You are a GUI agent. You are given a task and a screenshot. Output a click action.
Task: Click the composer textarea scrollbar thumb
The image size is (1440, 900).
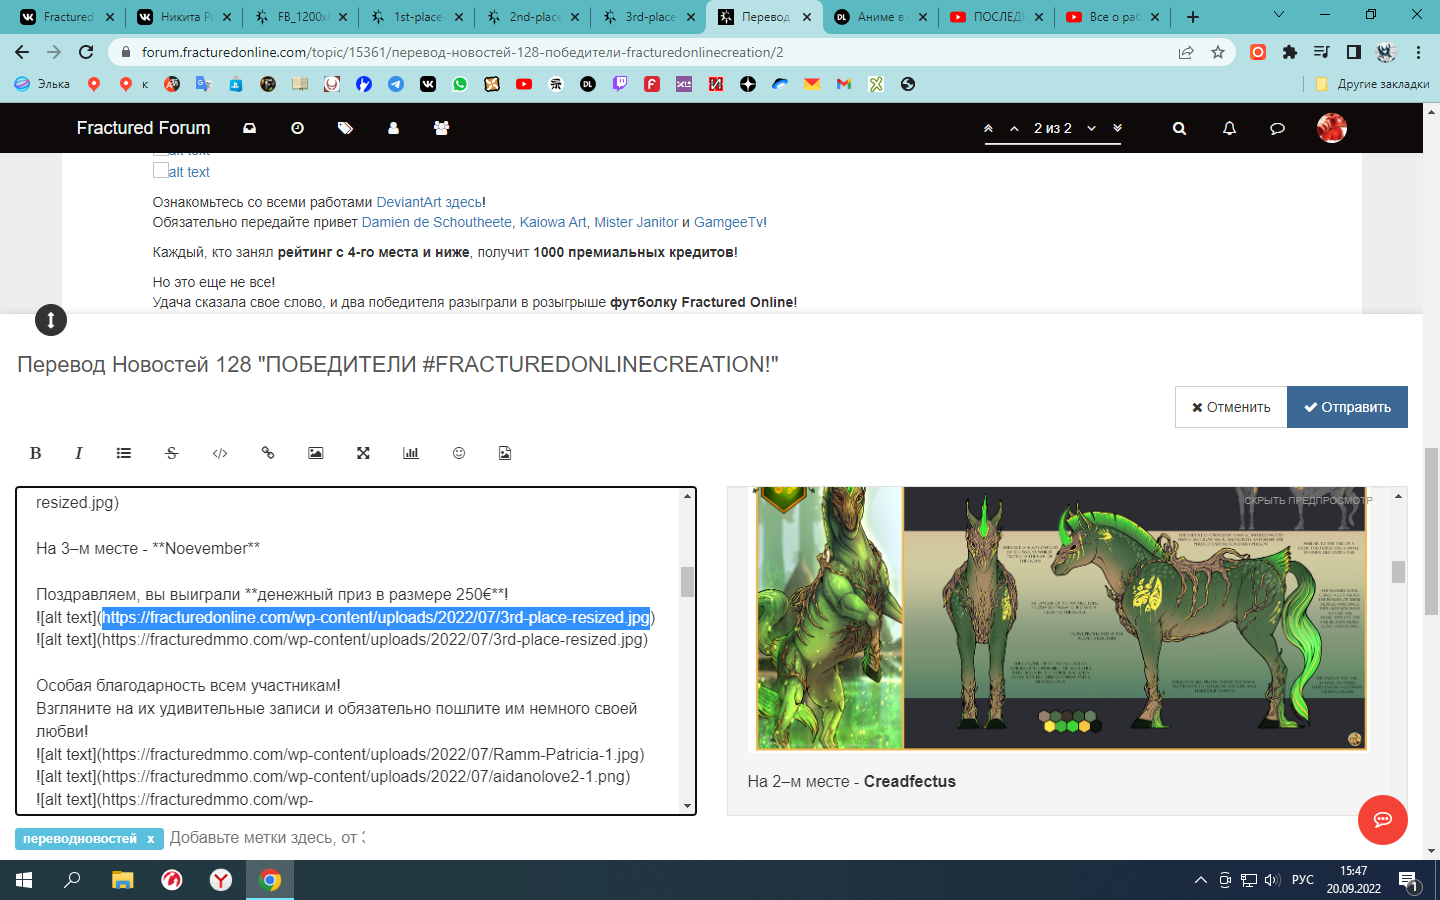pyautogui.click(x=687, y=581)
